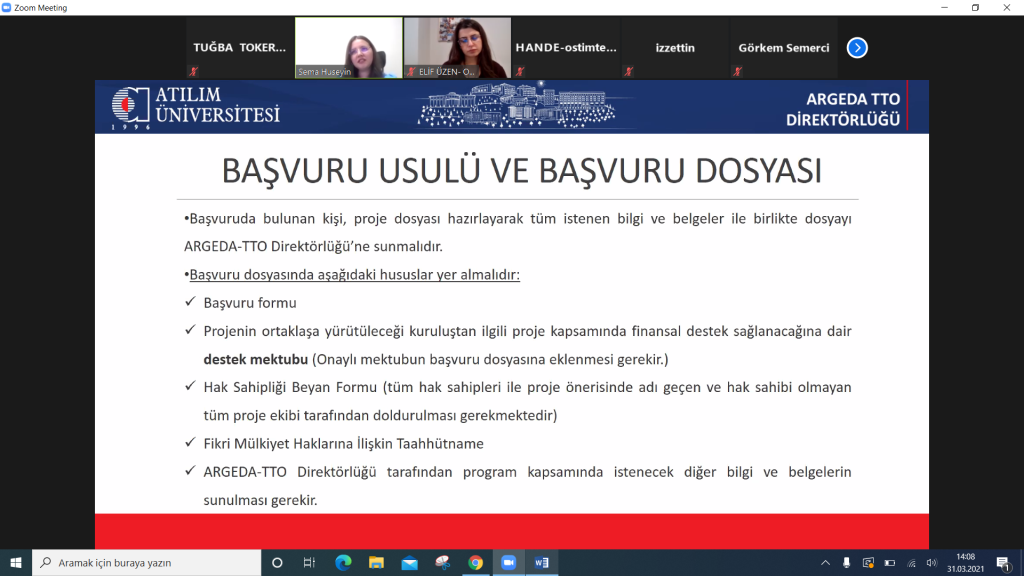Open the Action Center notifications
Image resolution: width=1024 pixels, height=576 pixels.
click(x=1002, y=563)
